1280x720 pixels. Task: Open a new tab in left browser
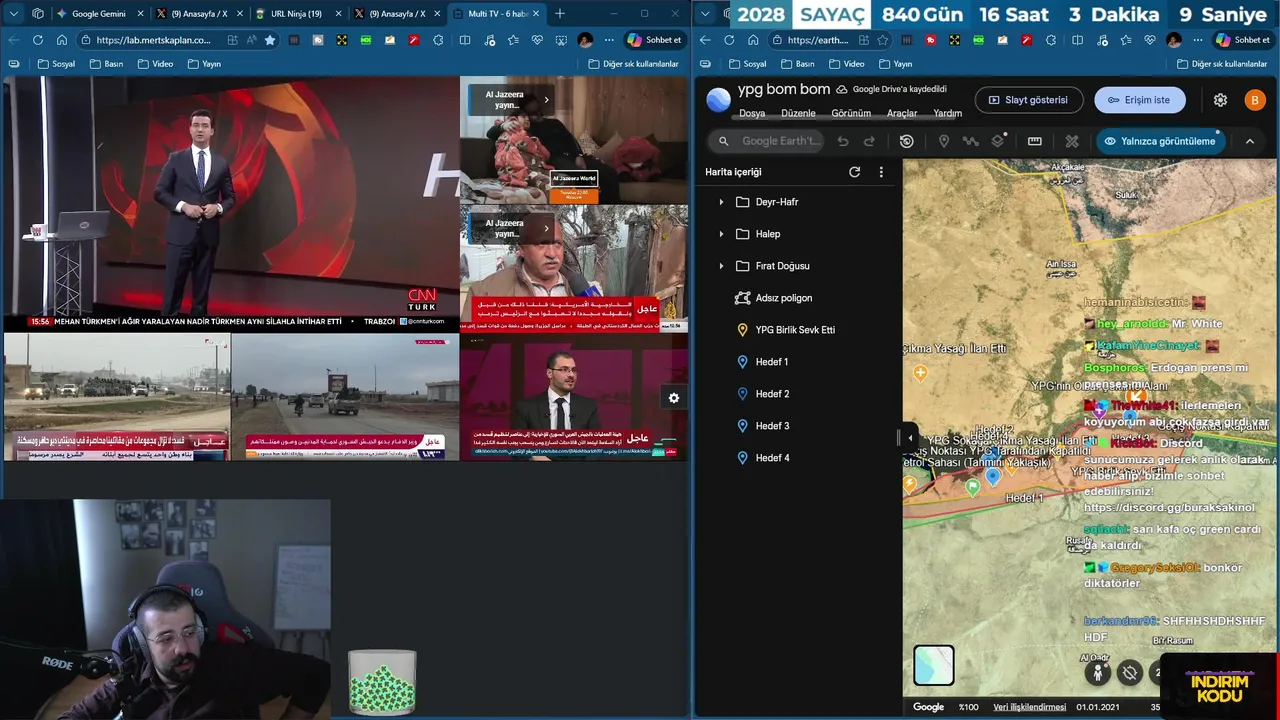pyautogui.click(x=560, y=14)
